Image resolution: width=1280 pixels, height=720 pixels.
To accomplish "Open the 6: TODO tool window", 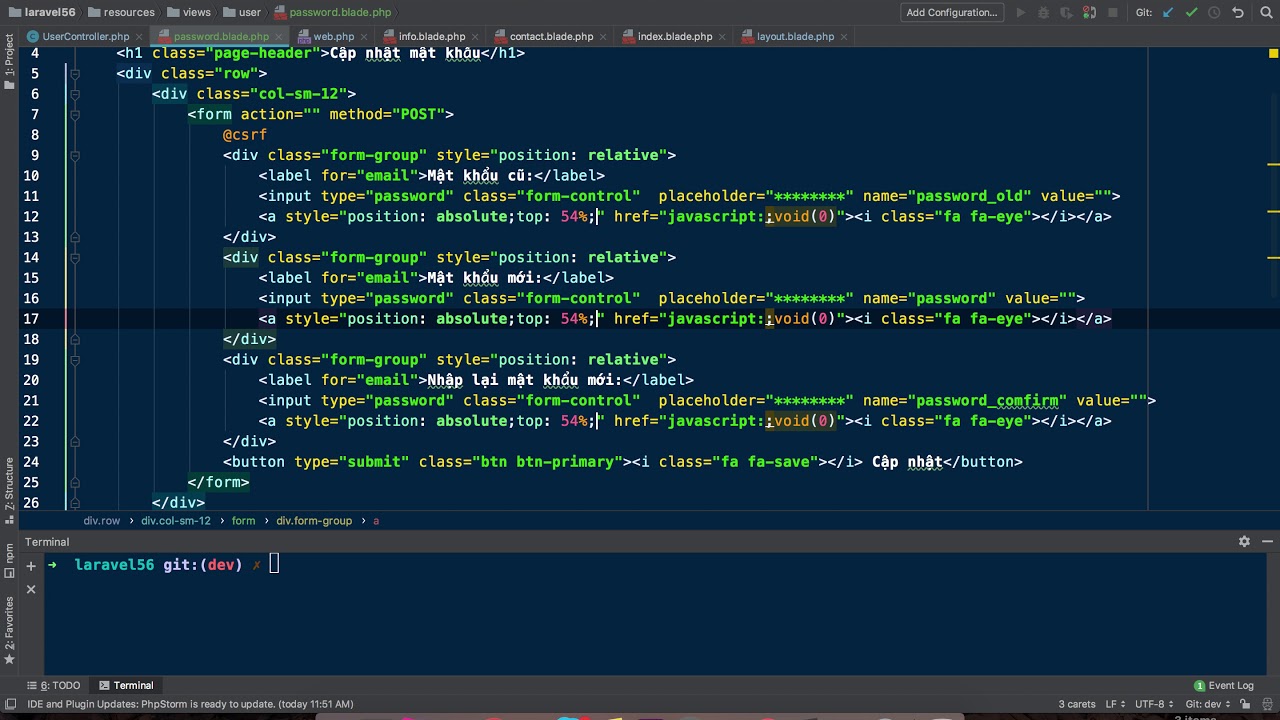I will point(54,686).
